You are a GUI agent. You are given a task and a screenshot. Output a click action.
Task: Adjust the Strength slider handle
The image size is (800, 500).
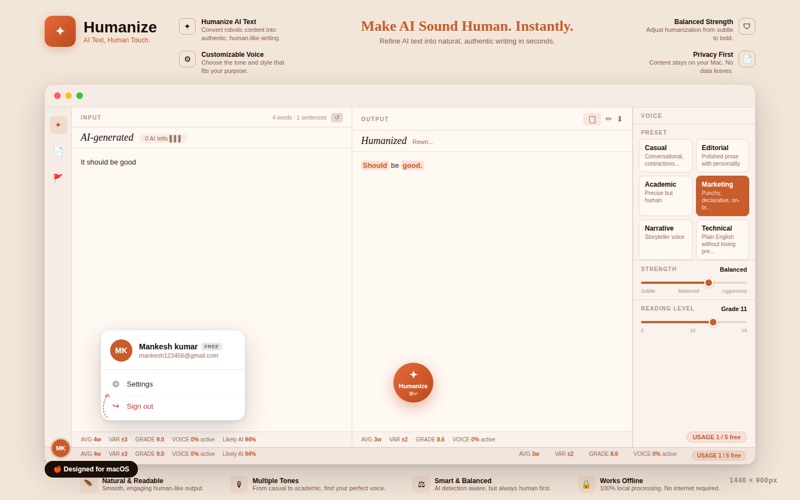coord(708,283)
